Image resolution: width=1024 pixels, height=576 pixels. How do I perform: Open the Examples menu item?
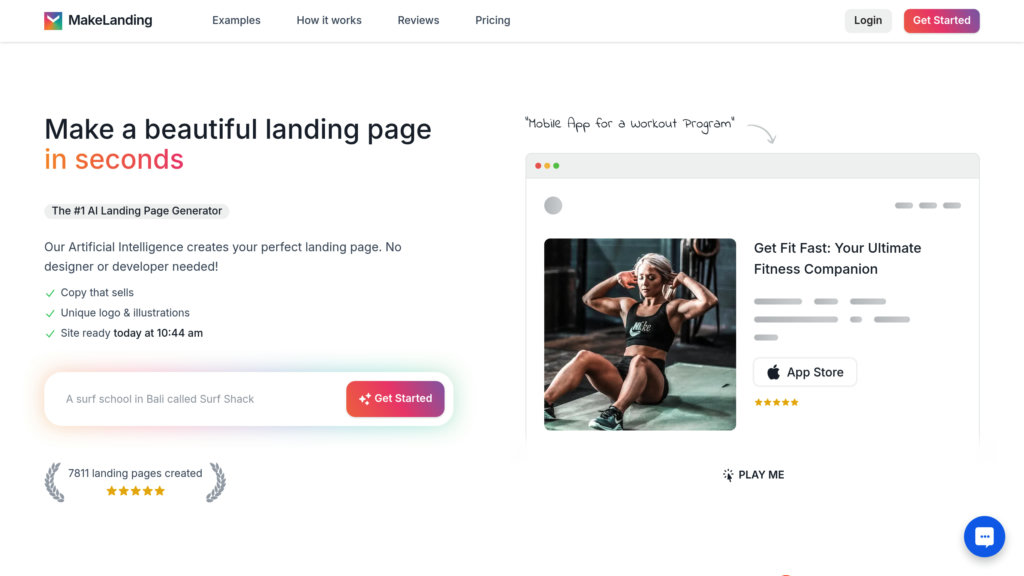[x=236, y=20]
